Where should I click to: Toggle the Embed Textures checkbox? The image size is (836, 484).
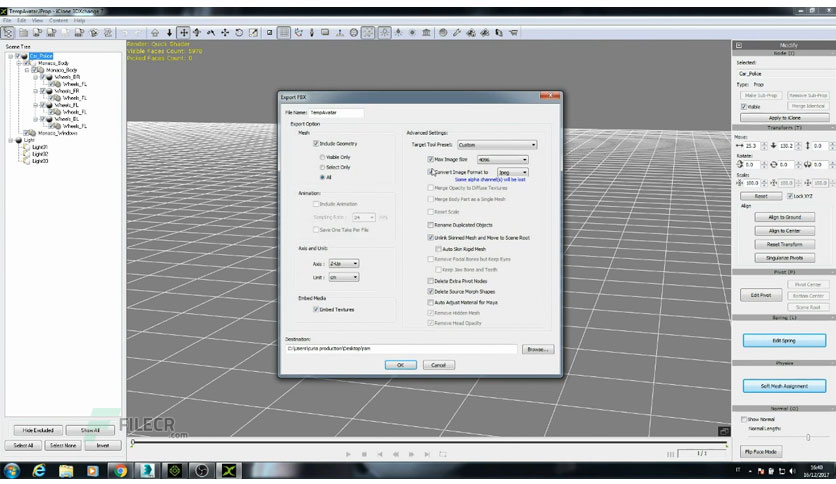pos(316,309)
